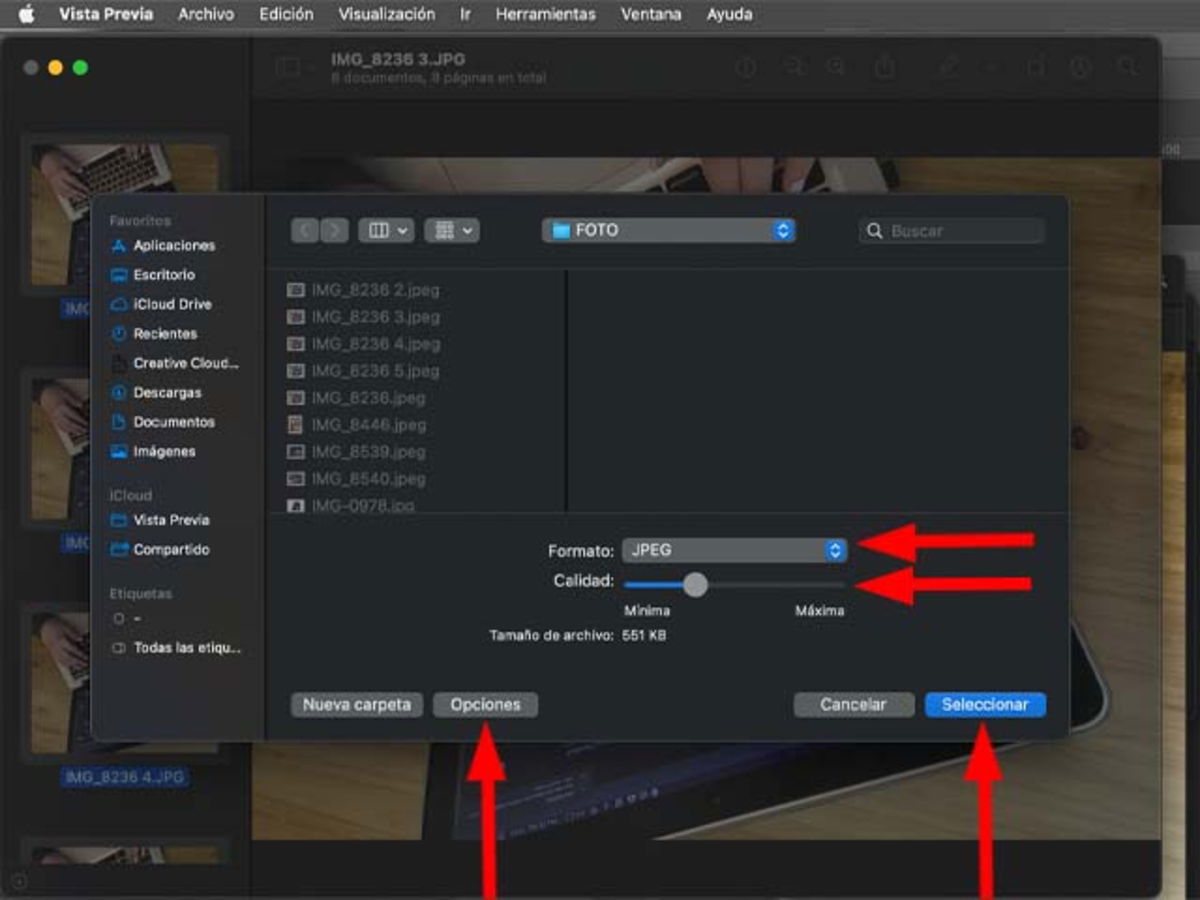Click the share icon in Preview toolbar
The width and height of the screenshot is (1200, 900).
tap(884, 67)
